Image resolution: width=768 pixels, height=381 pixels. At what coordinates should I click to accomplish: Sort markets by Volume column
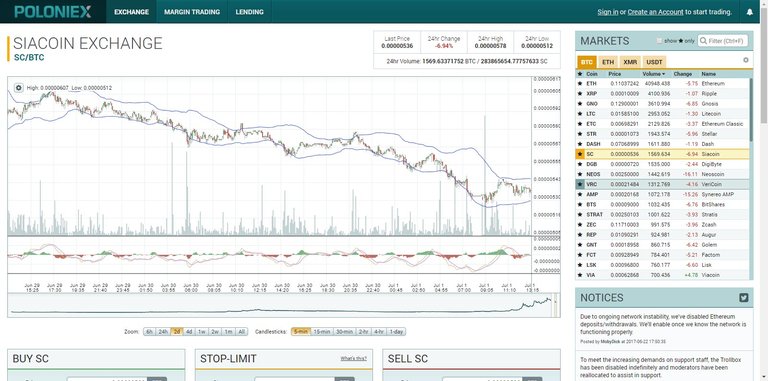pos(653,74)
